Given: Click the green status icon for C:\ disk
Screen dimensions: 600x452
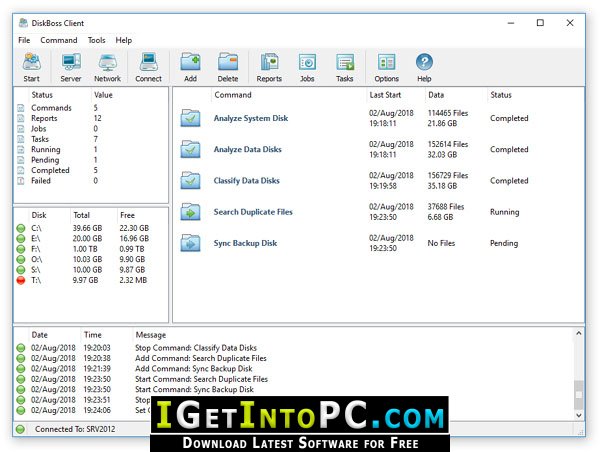Looking at the screenshot, I should tap(21, 228).
